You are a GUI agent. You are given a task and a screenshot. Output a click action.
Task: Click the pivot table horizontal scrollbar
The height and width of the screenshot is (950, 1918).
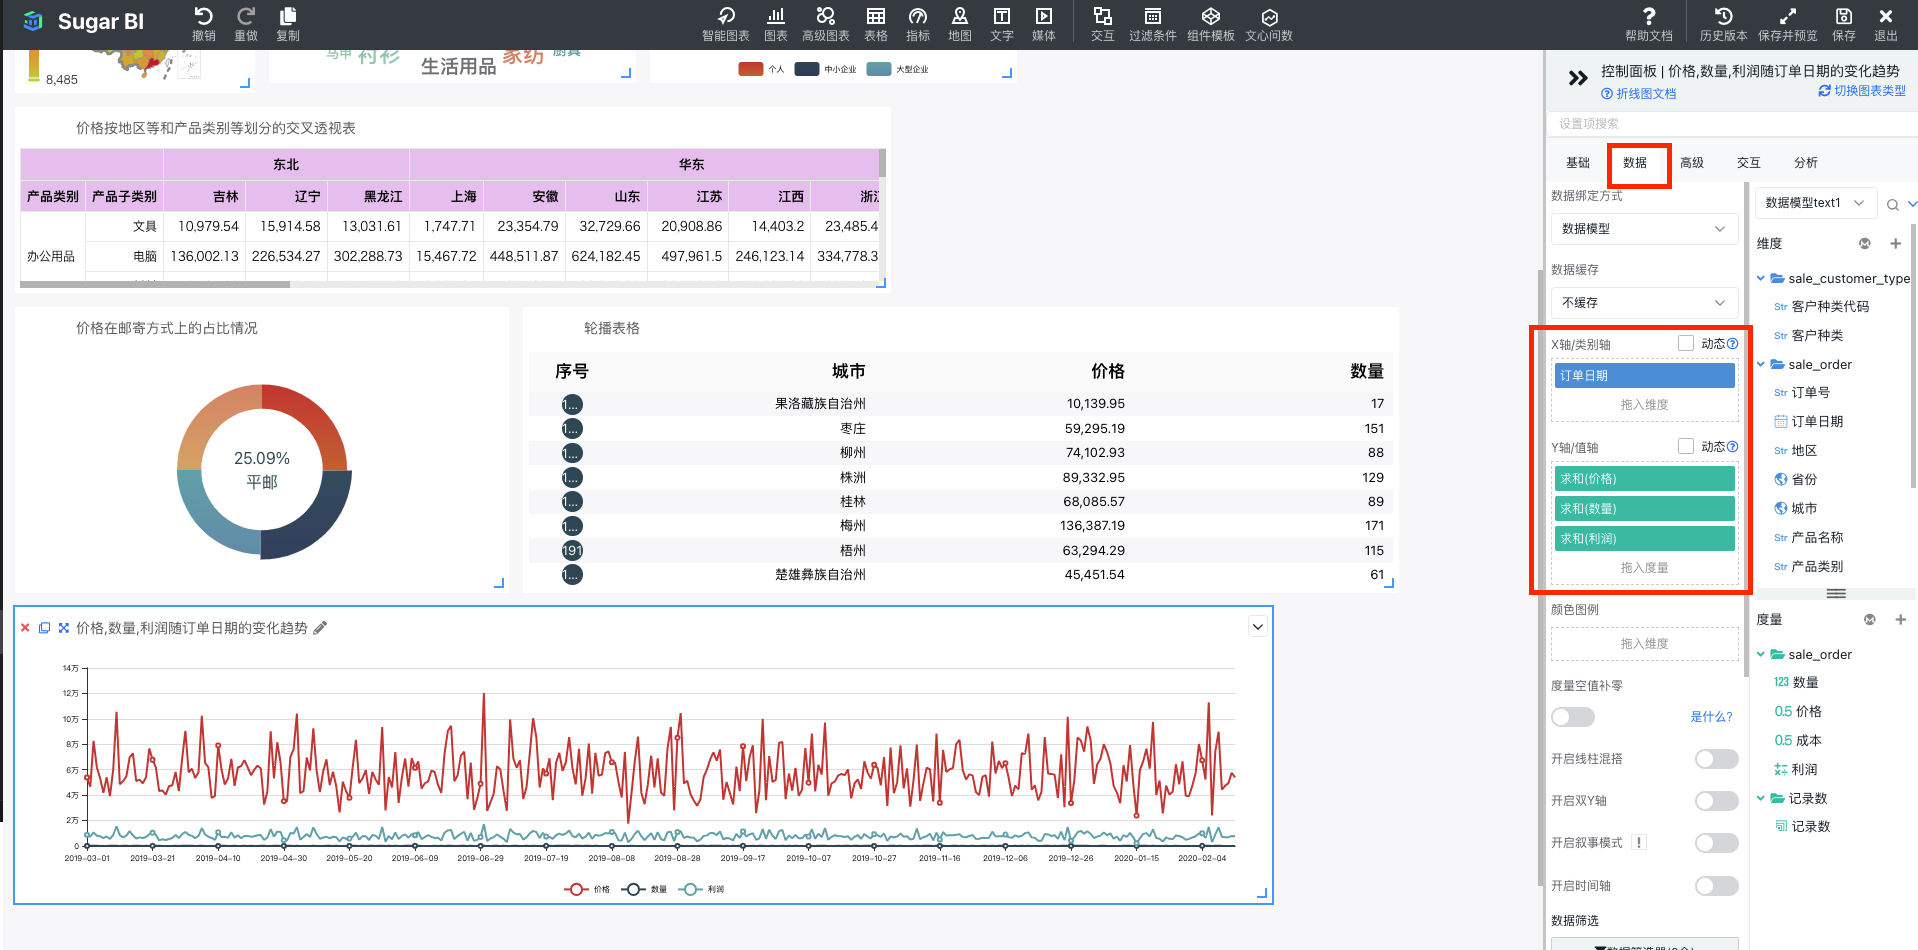click(x=155, y=285)
